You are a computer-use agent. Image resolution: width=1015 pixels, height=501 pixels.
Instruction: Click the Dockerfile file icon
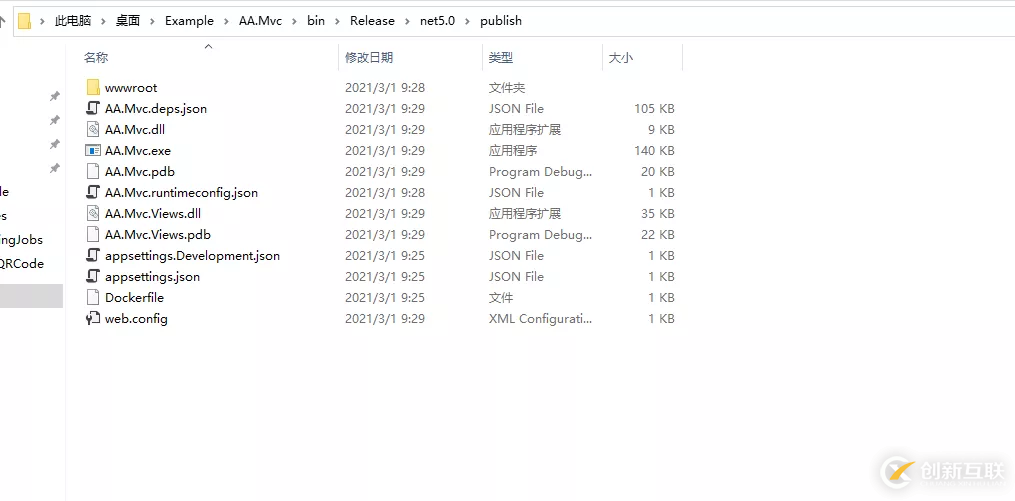(x=93, y=298)
